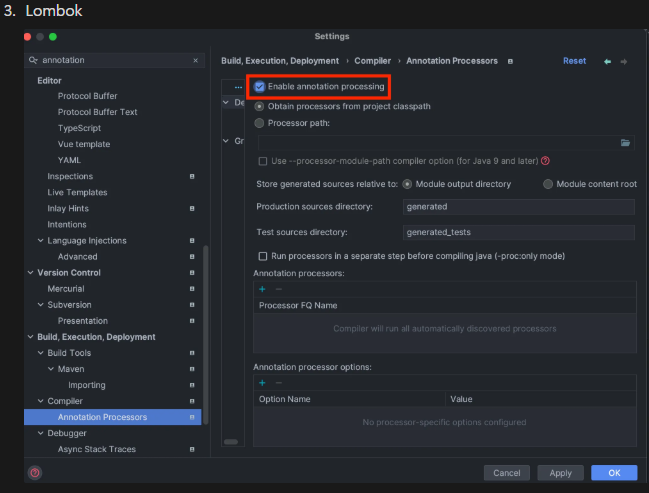Click project icon next to Inlay Hints
Screen dimensions: 649x493
(192, 209)
